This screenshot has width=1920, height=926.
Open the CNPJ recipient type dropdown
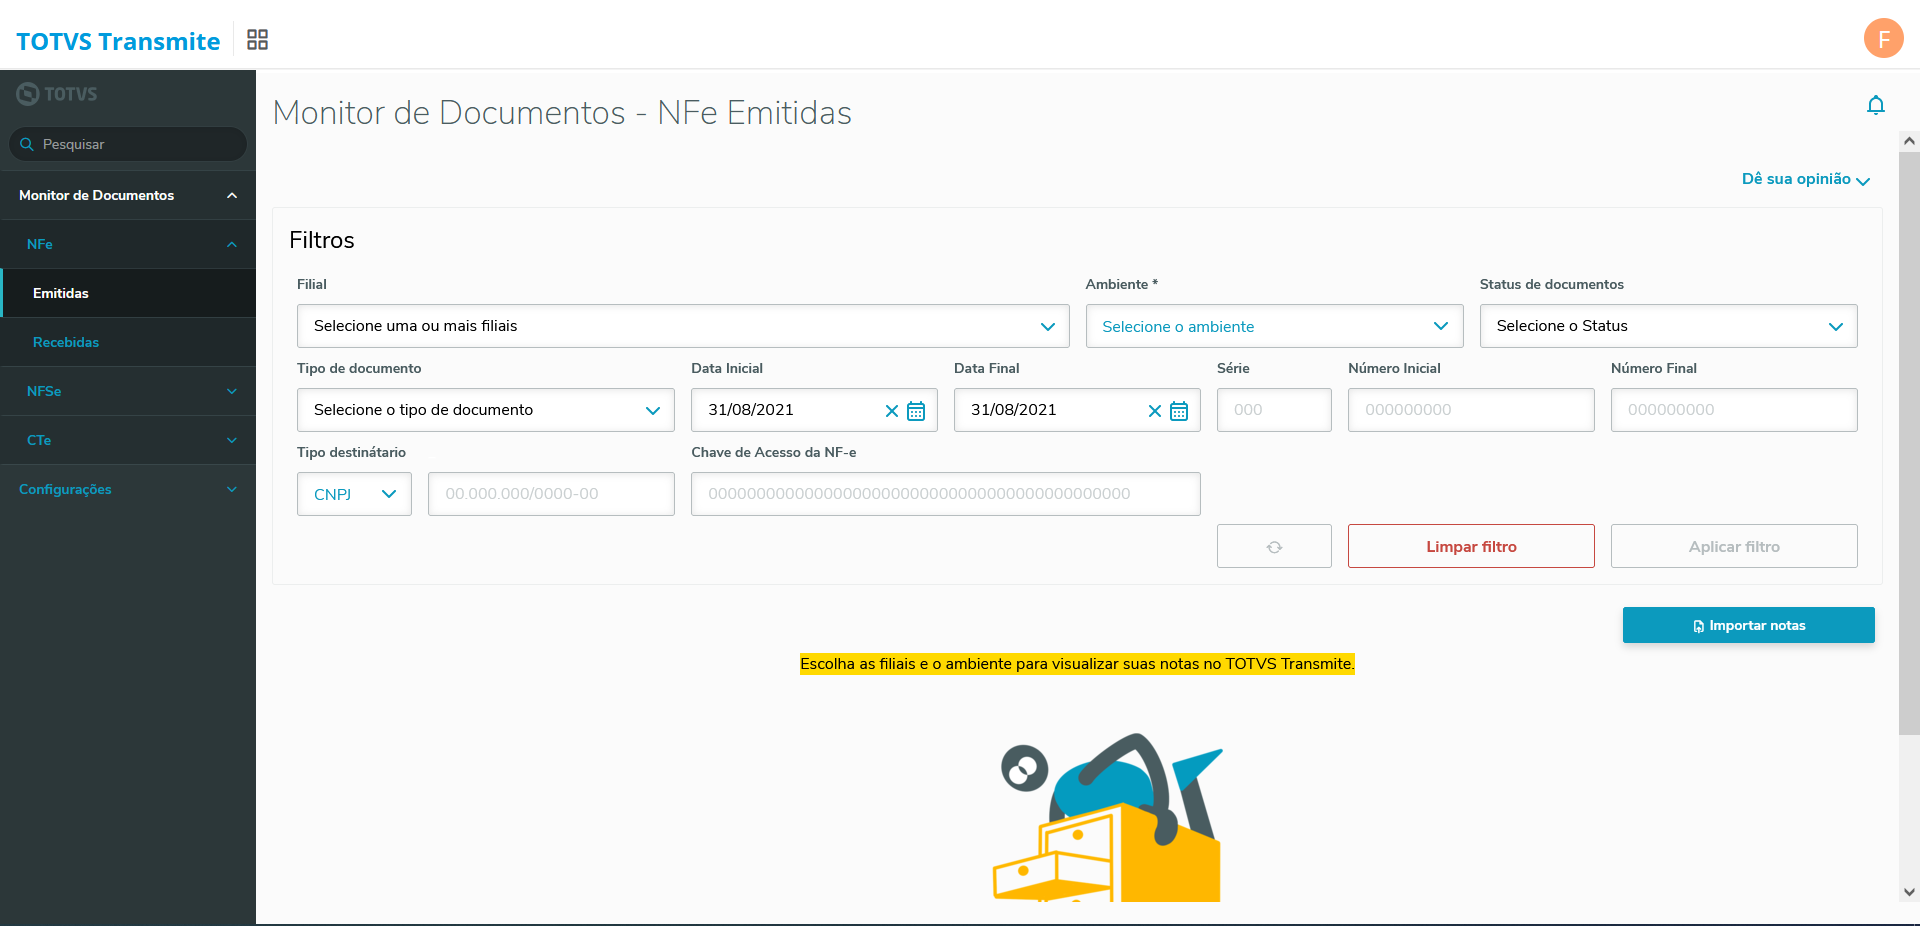click(354, 494)
